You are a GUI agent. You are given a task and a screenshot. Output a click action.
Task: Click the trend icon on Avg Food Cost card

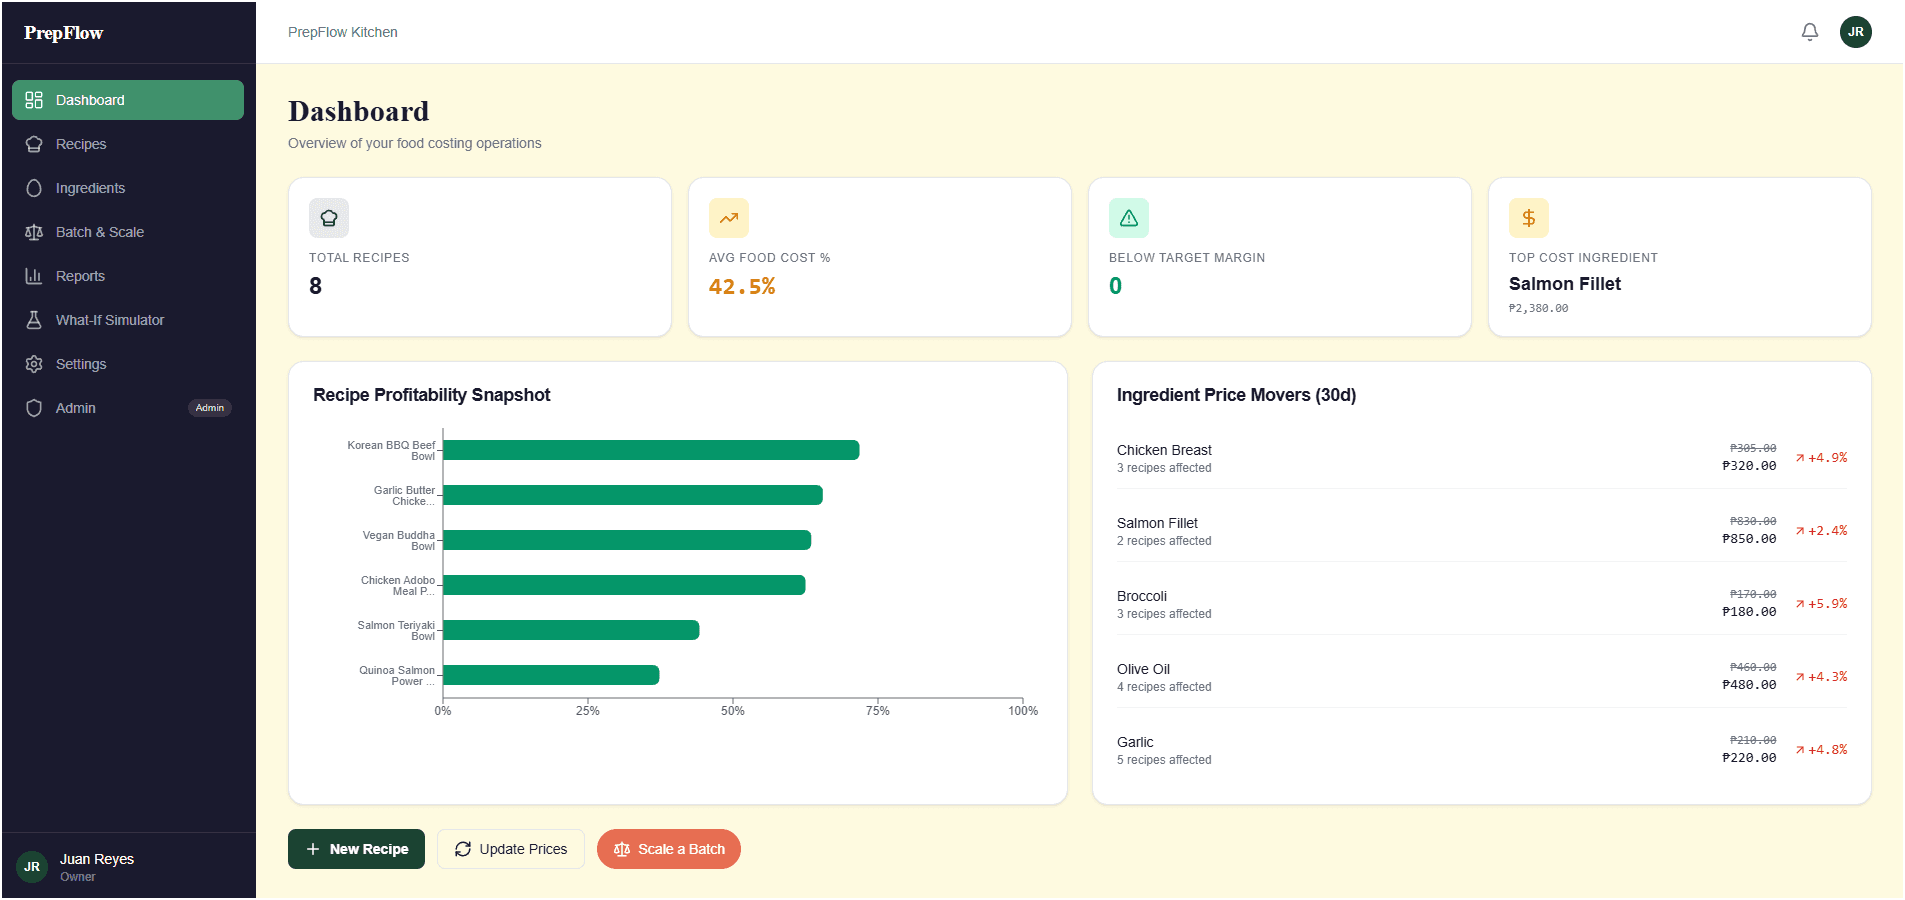(728, 217)
